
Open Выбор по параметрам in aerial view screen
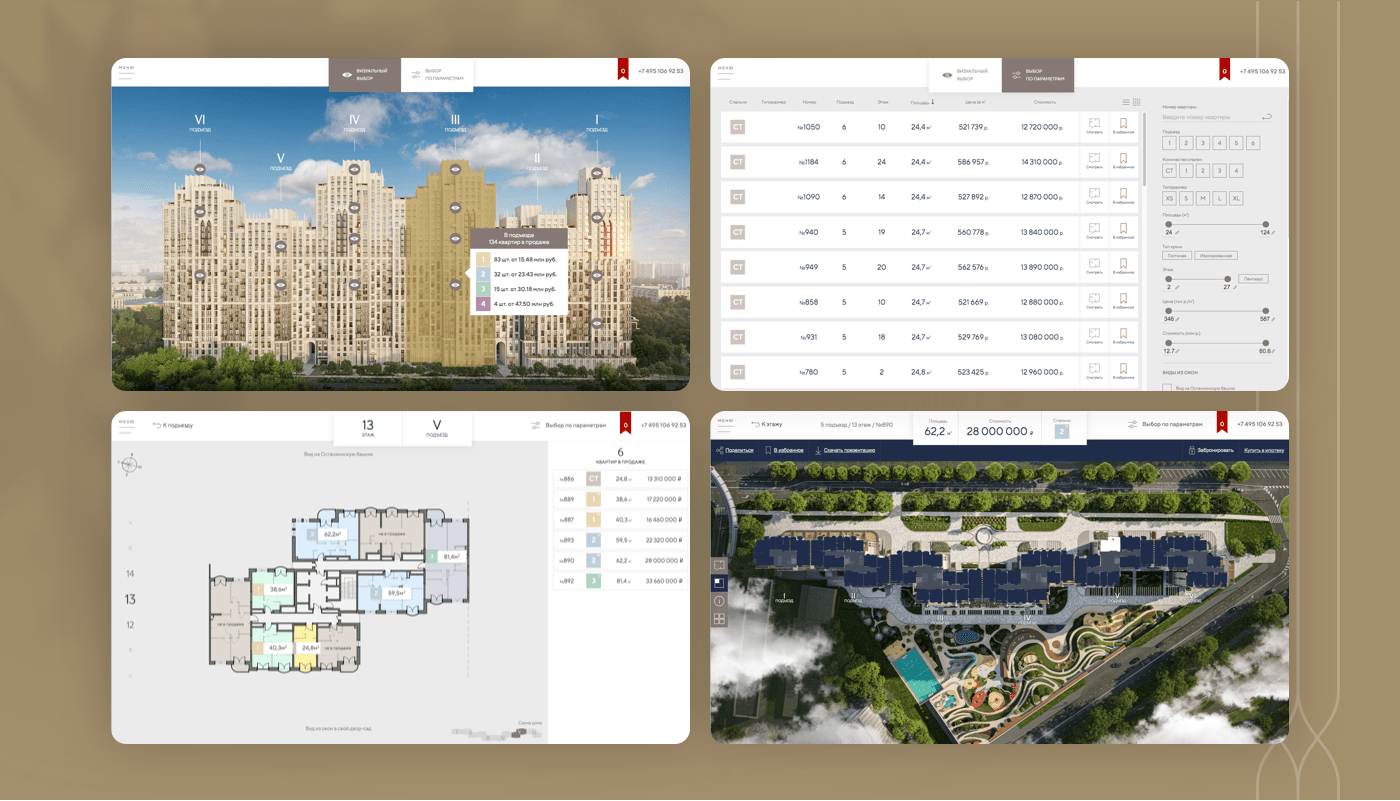click(1165, 424)
